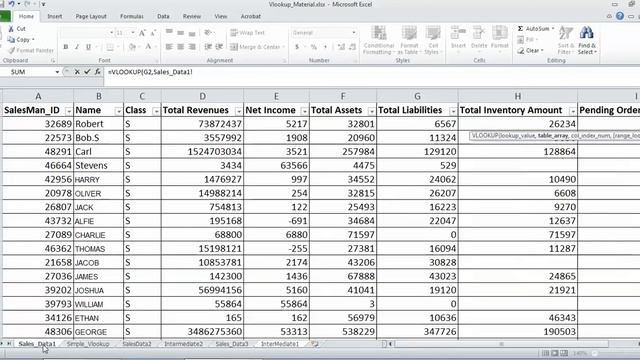The width and height of the screenshot is (640, 360).
Task: Open Find & Select binoculars
Action: [x=587, y=40]
